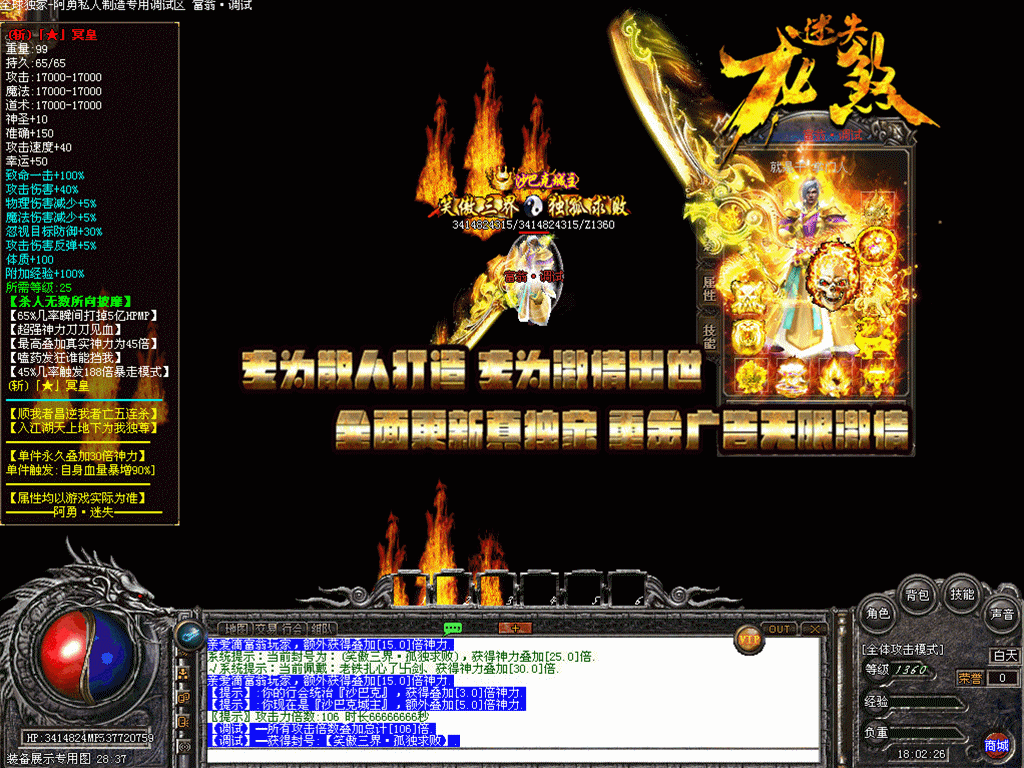This screenshot has height=768, width=1024.
Task: Click the green chat bubble icon
Action: [452, 628]
